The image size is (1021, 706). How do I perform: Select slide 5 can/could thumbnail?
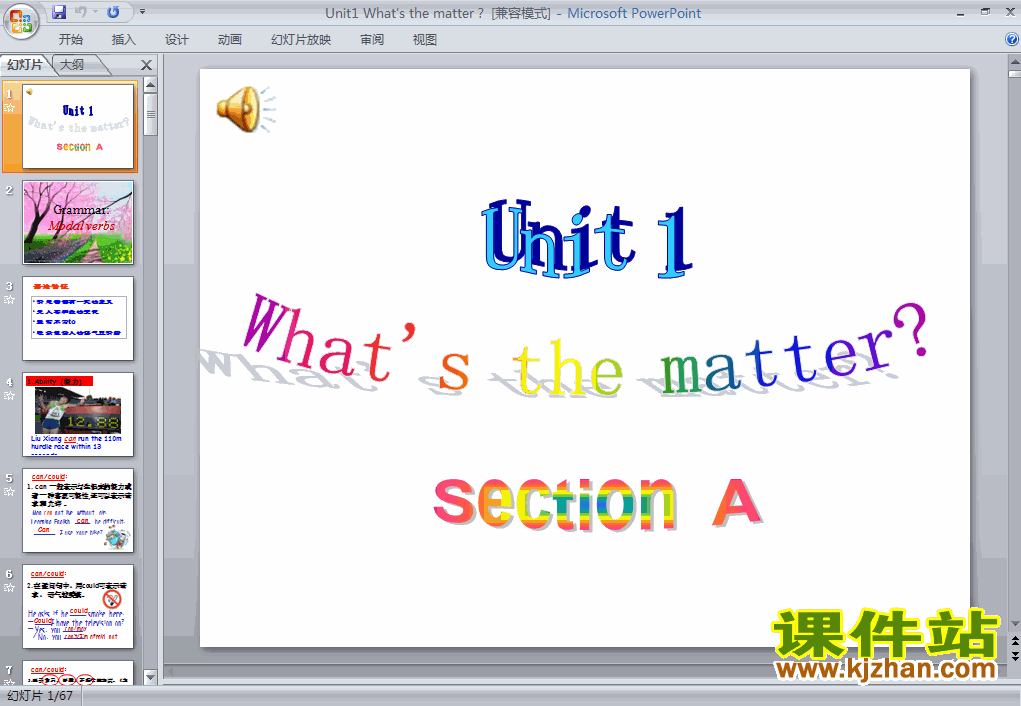point(78,510)
